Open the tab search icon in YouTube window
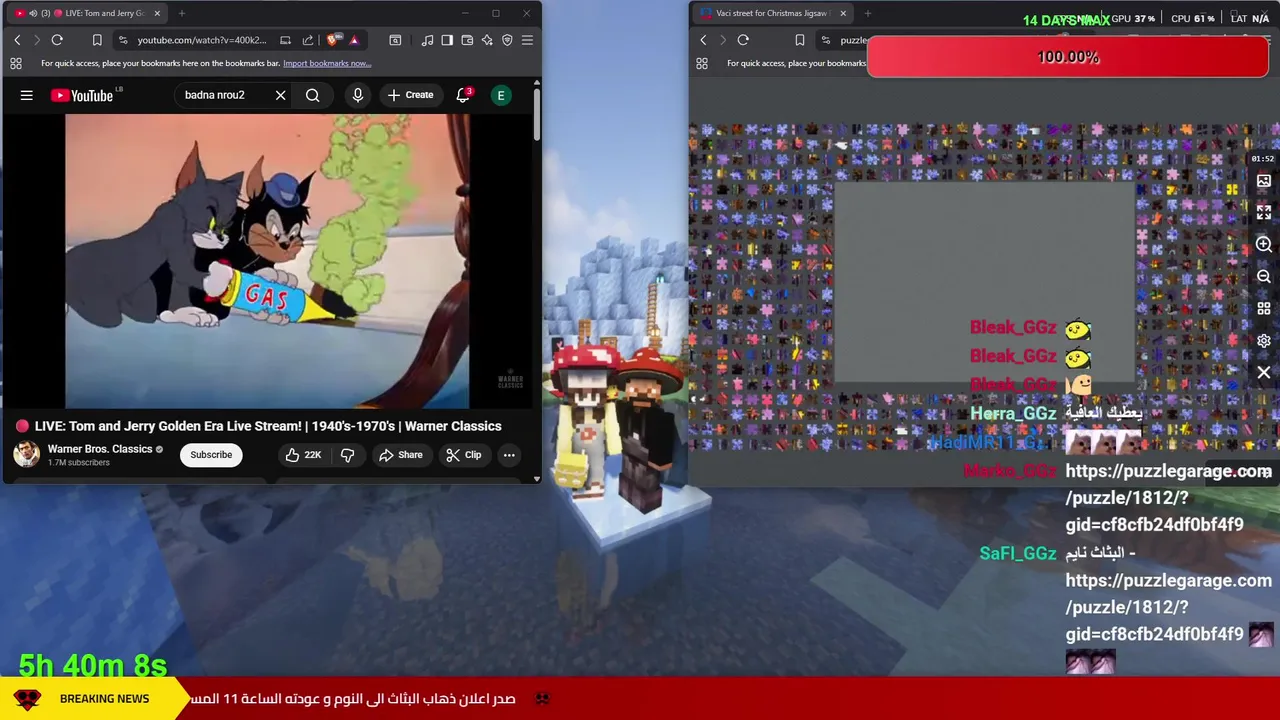This screenshot has width=1280, height=720. point(395,40)
